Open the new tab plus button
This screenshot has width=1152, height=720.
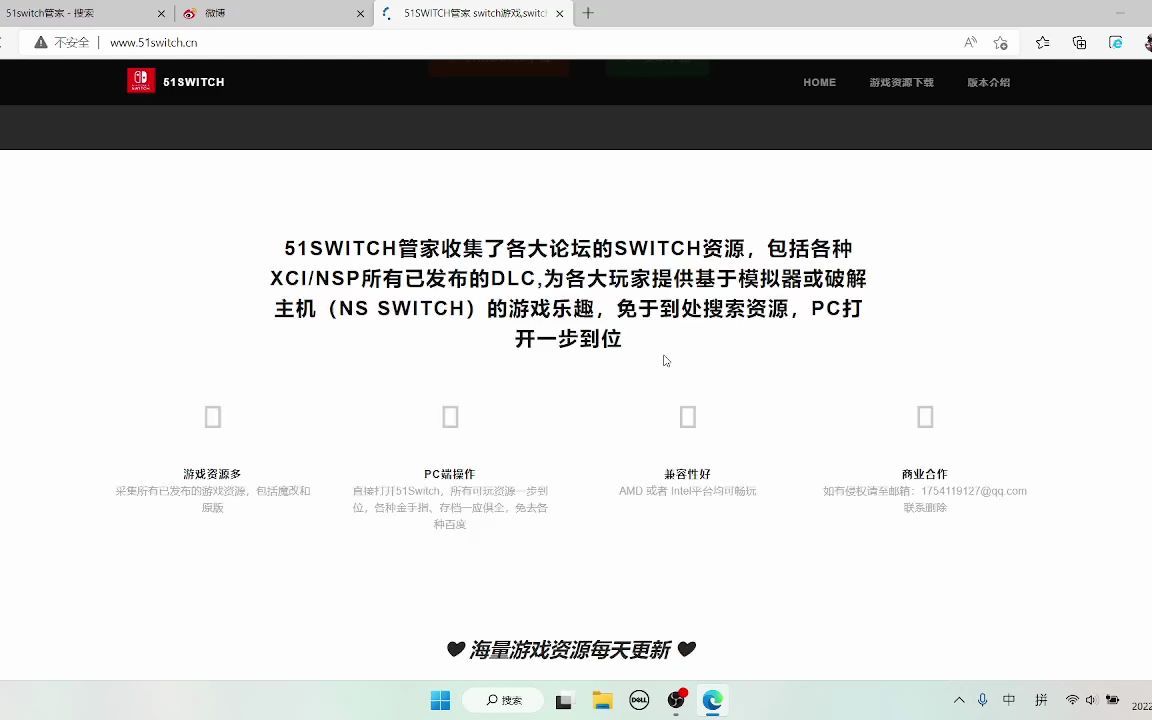pos(586,13)
